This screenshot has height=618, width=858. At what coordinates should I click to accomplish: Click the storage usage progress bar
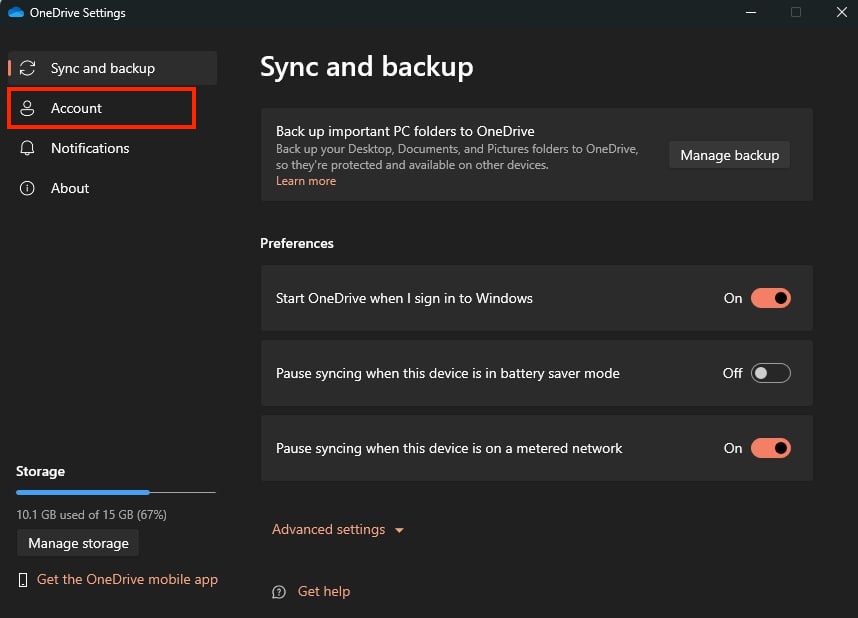point(115,492)
